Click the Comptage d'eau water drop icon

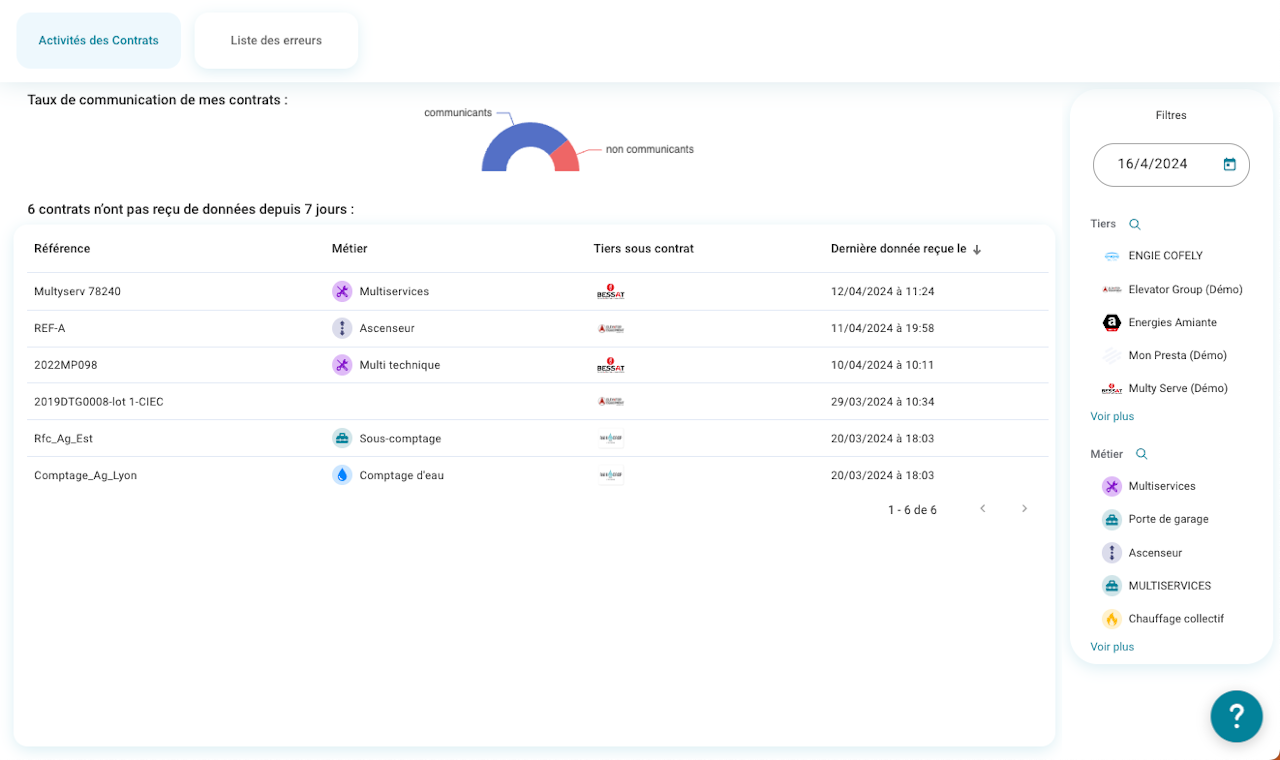click(x=342, y=475)
